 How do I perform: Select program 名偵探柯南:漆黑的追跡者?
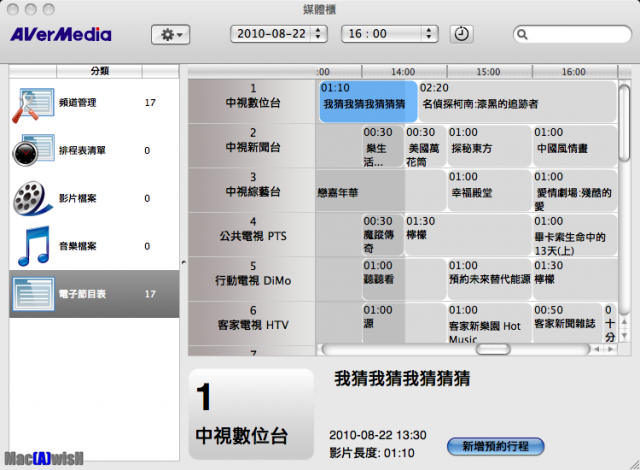point(518,101)
